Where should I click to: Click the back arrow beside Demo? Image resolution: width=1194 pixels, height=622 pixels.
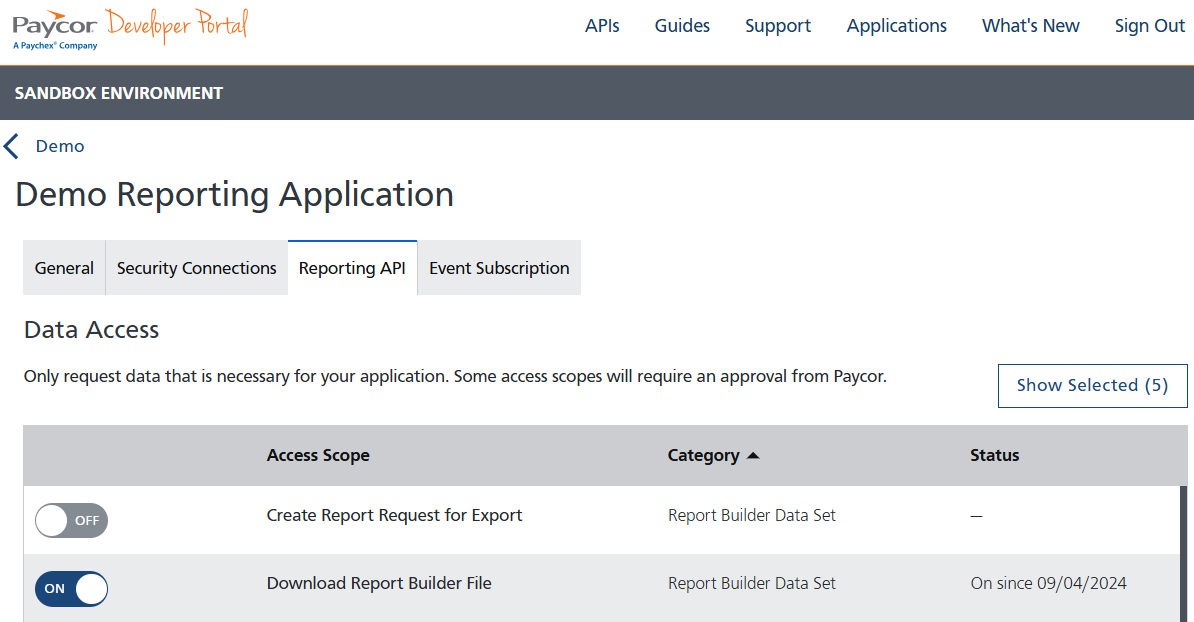12,145
